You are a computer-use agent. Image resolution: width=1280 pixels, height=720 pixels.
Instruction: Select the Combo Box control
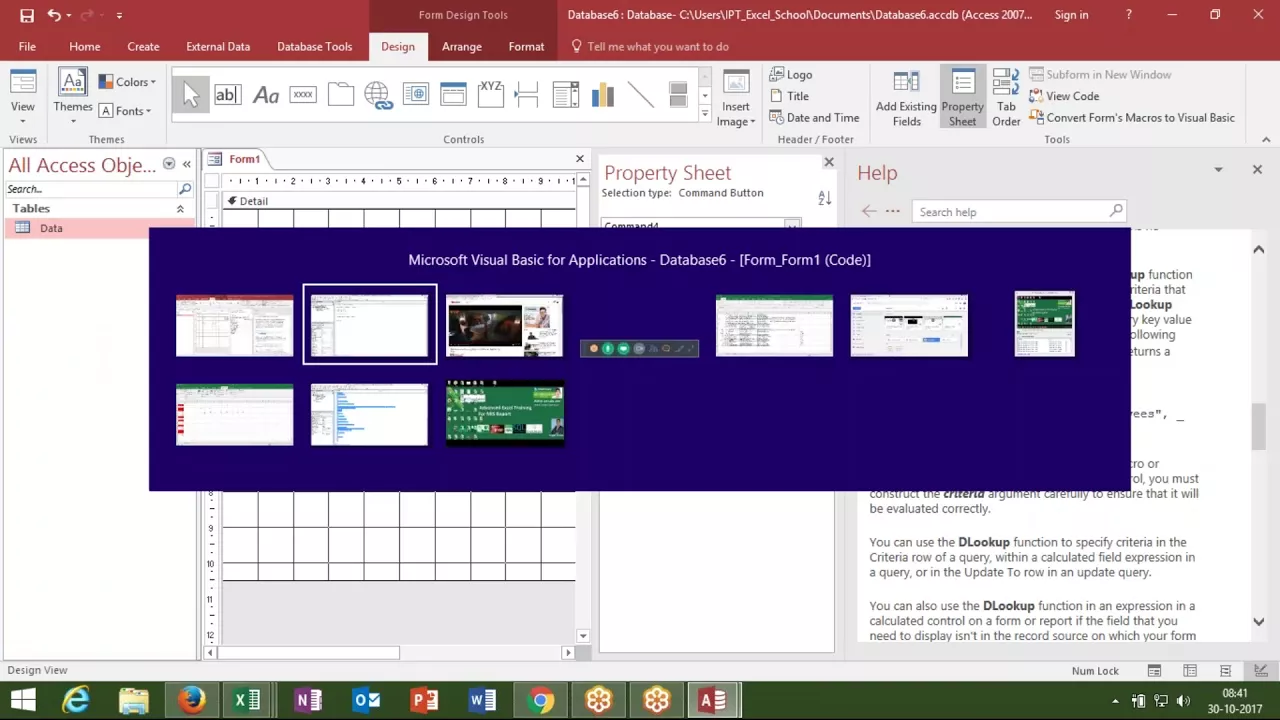(x=566, y=95)
